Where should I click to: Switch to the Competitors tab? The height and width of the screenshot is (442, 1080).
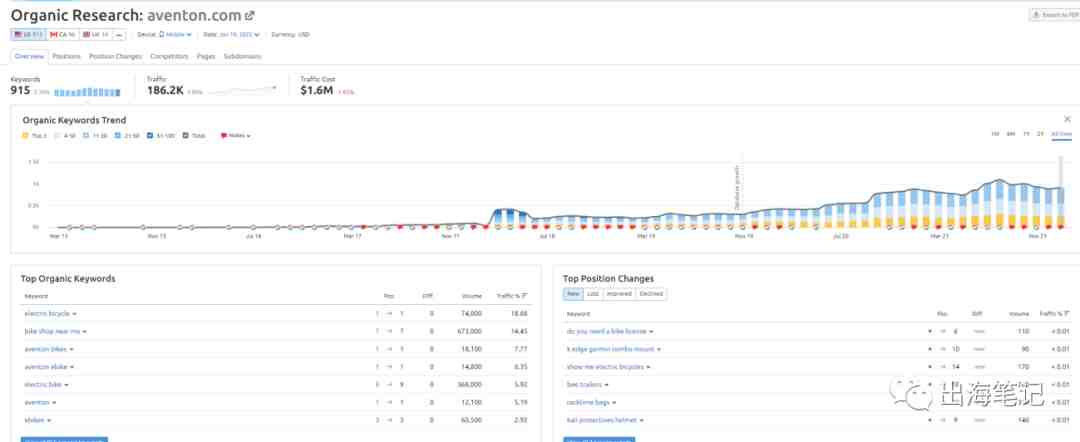click(x=169, y=56)
